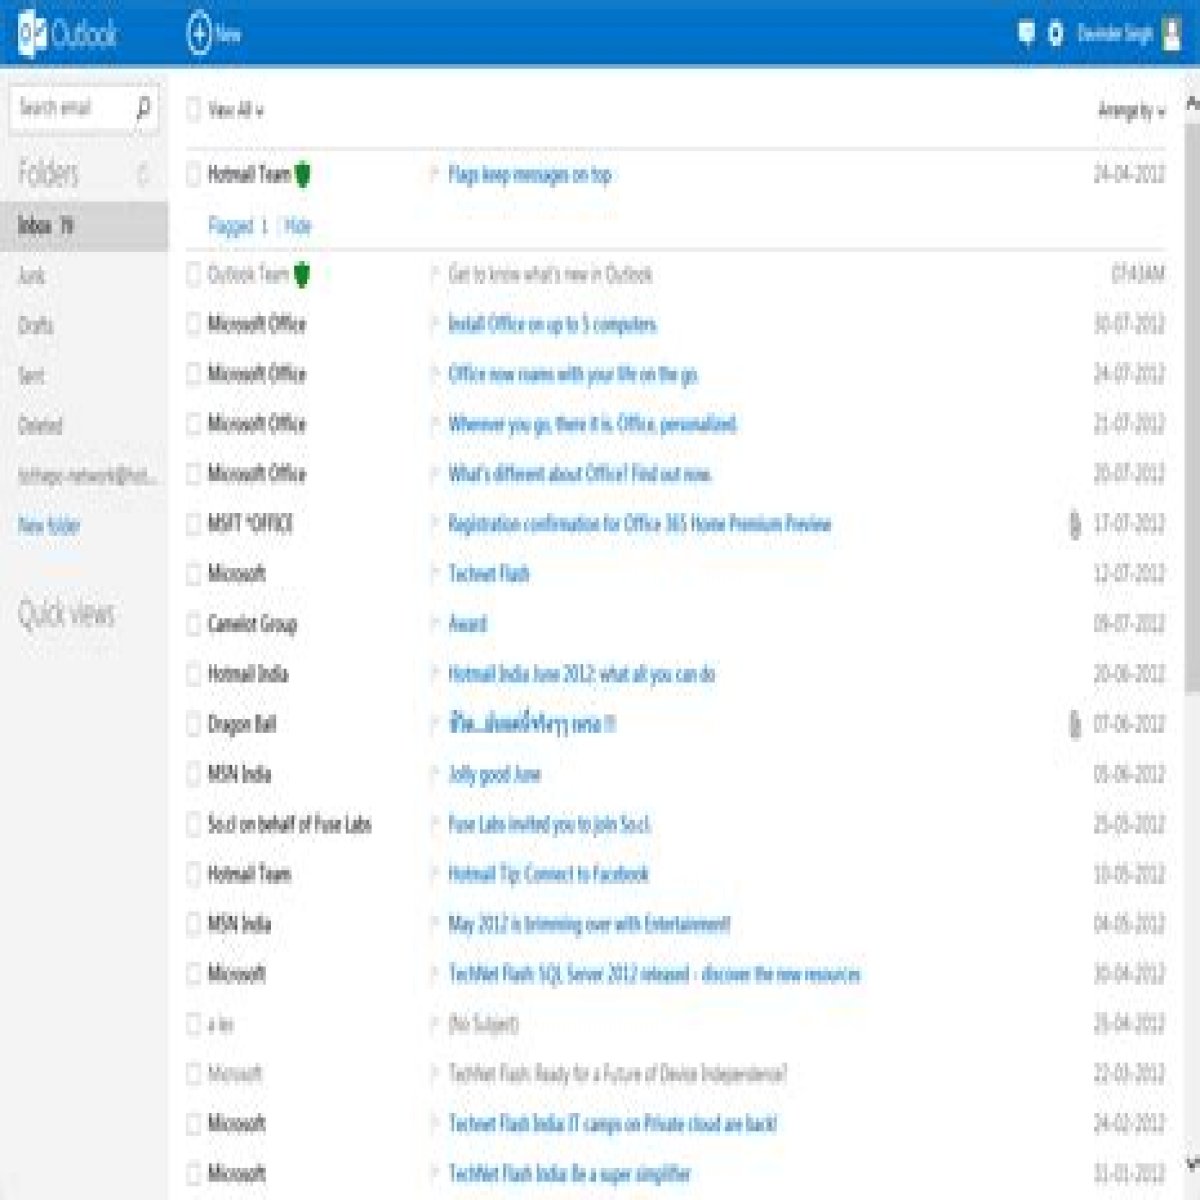Viewport: 1200px width, 1200px height.
Task: Check the select-all box beside View All
Action: [194, 110]
